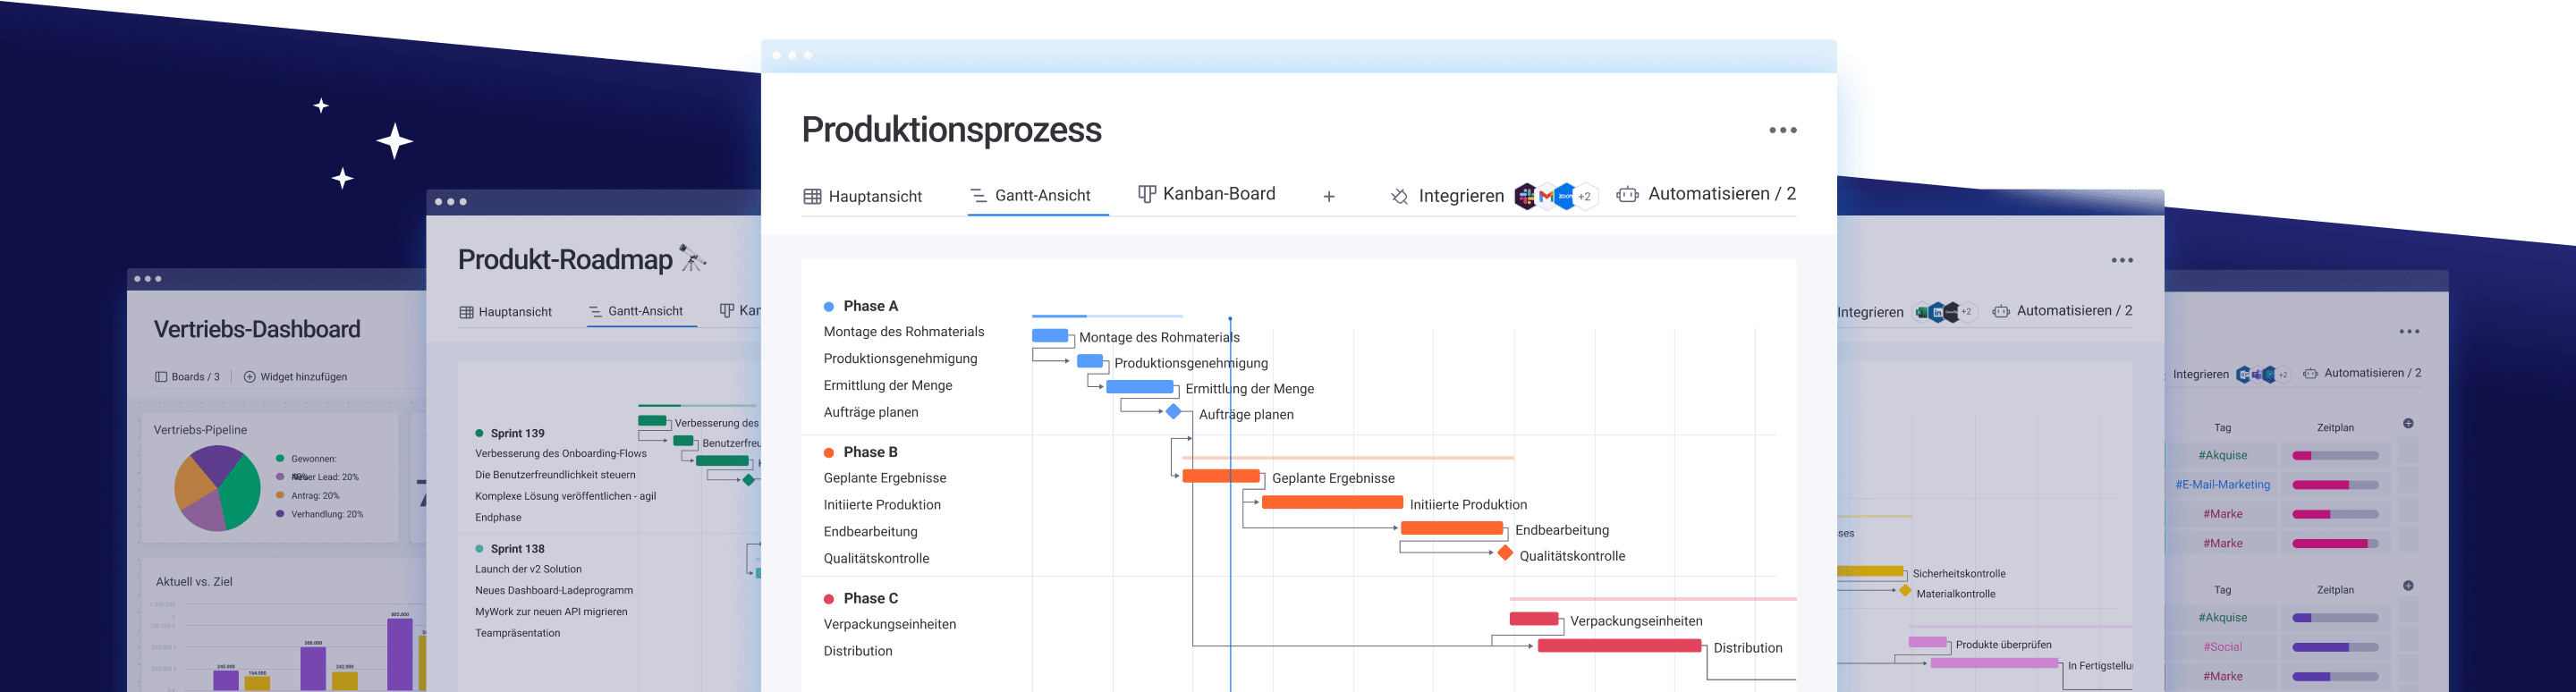
Task: Click the blue Ermittlung der Menge Gantt bar
Action: [1140, 387]
